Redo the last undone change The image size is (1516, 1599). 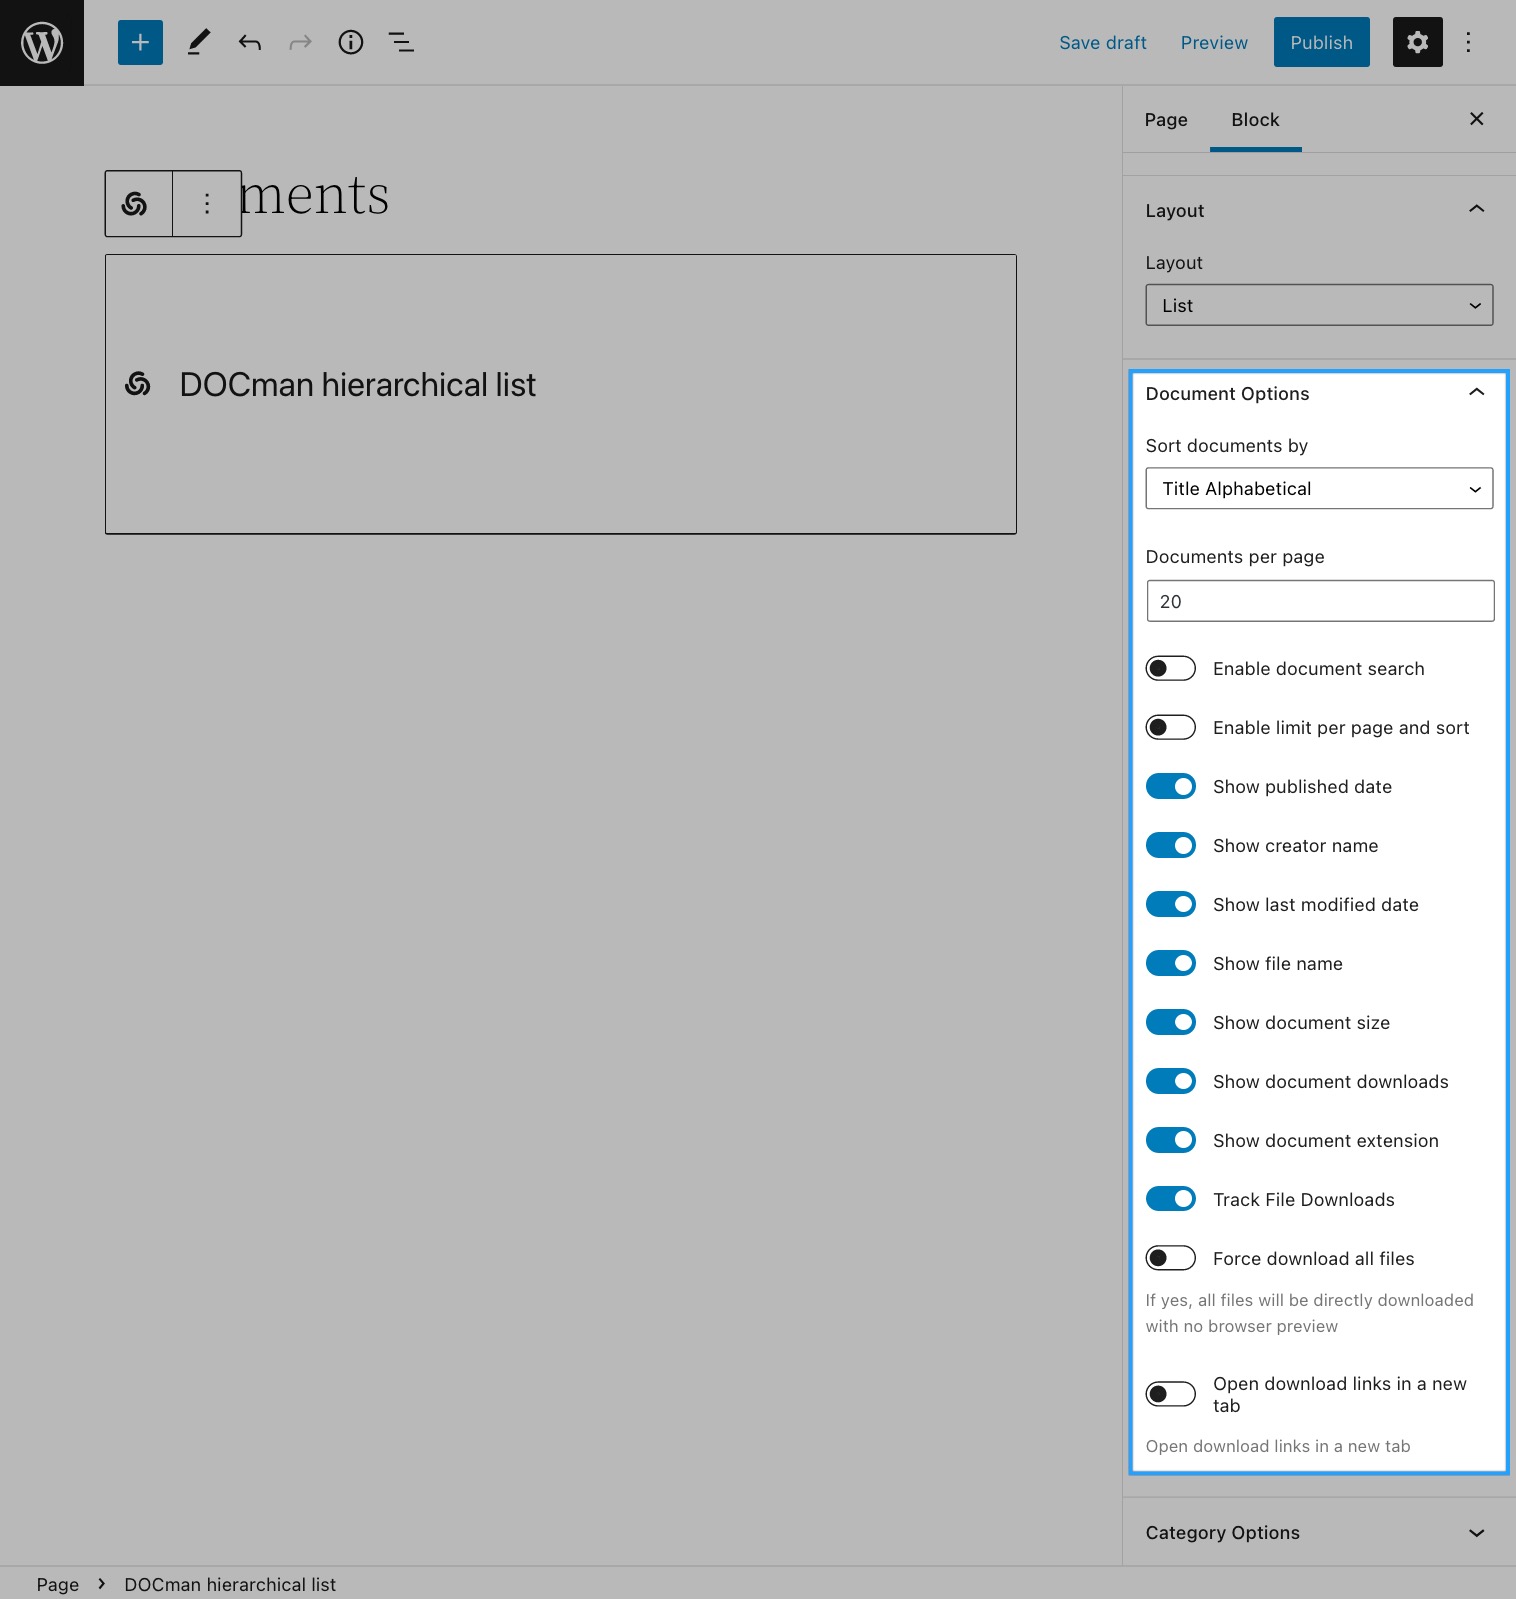(x=300, y=42)
